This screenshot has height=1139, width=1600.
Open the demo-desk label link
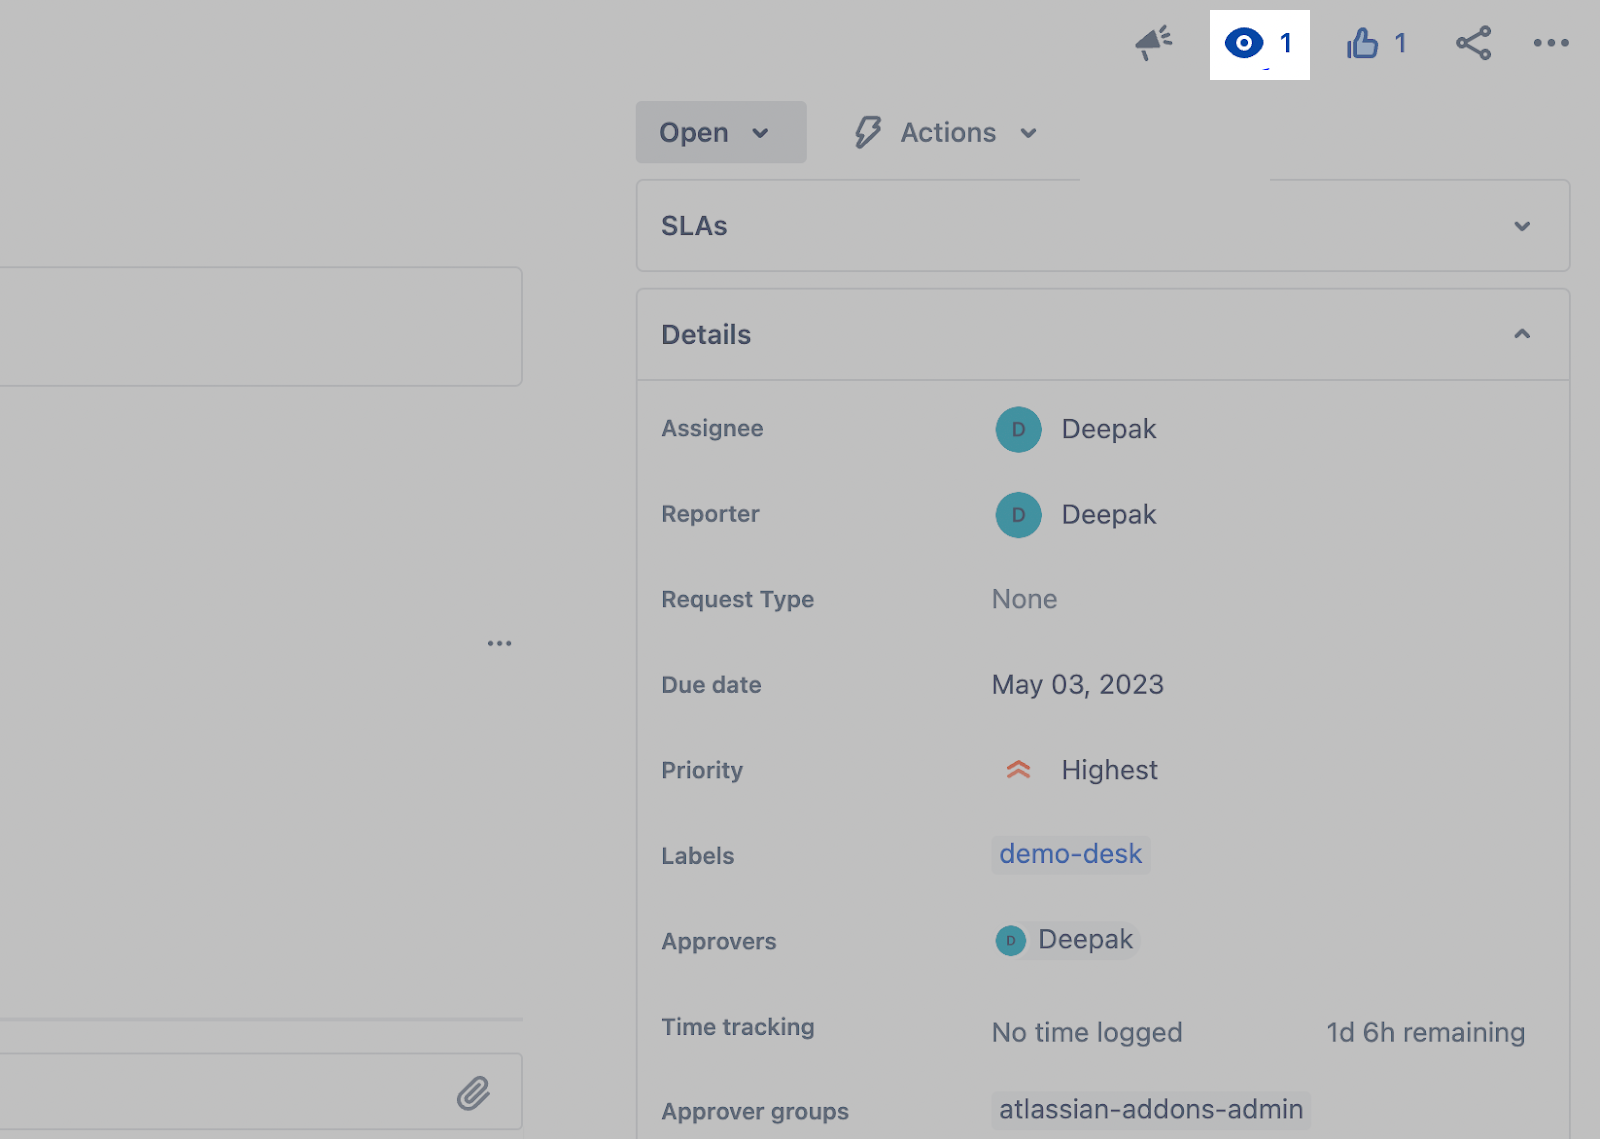1070,855
